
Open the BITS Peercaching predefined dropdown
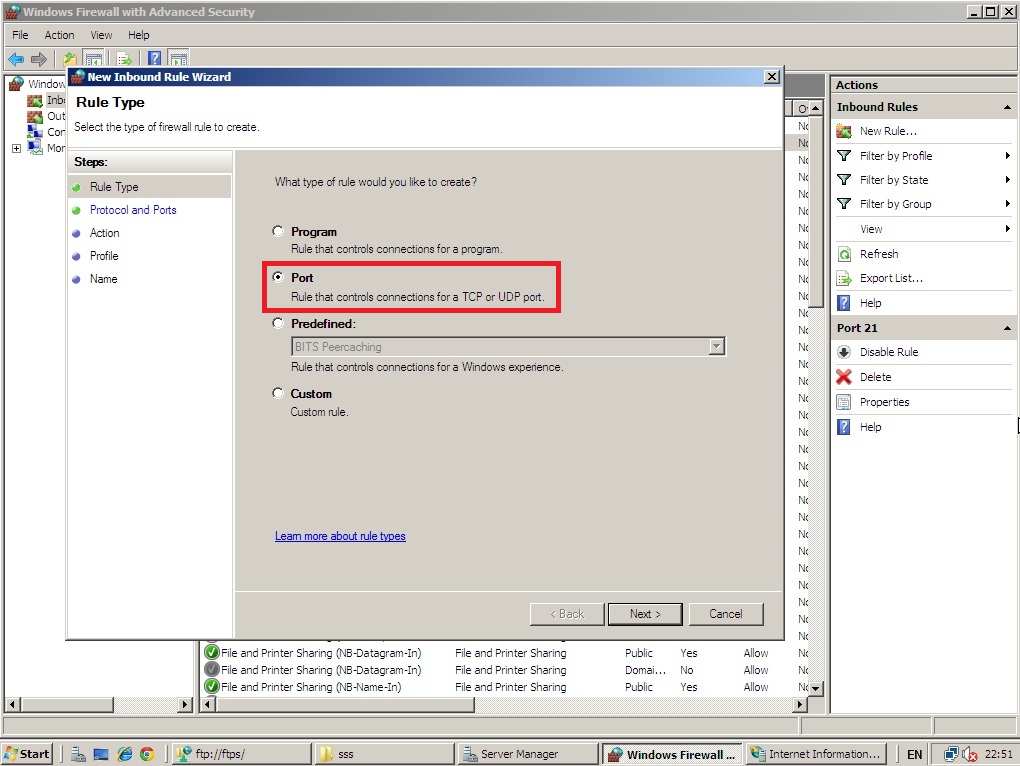click(x=716, y=347)
